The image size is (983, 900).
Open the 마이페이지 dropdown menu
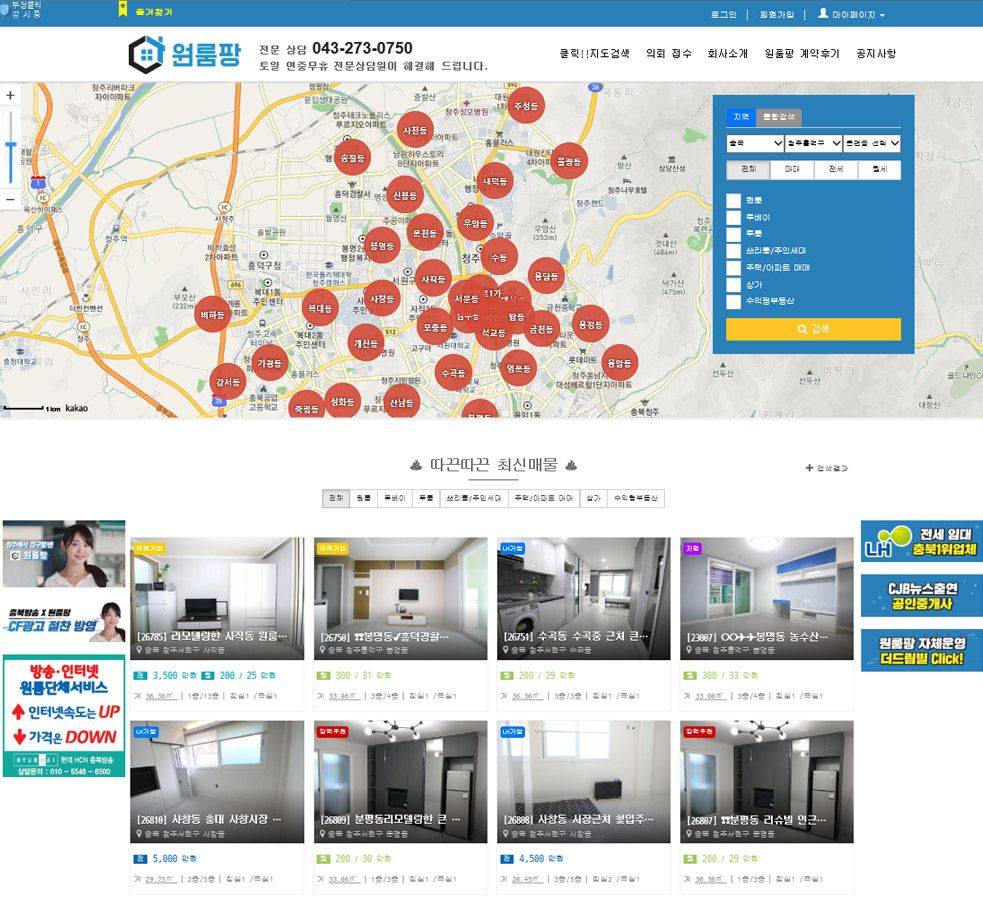click(851, 15)
